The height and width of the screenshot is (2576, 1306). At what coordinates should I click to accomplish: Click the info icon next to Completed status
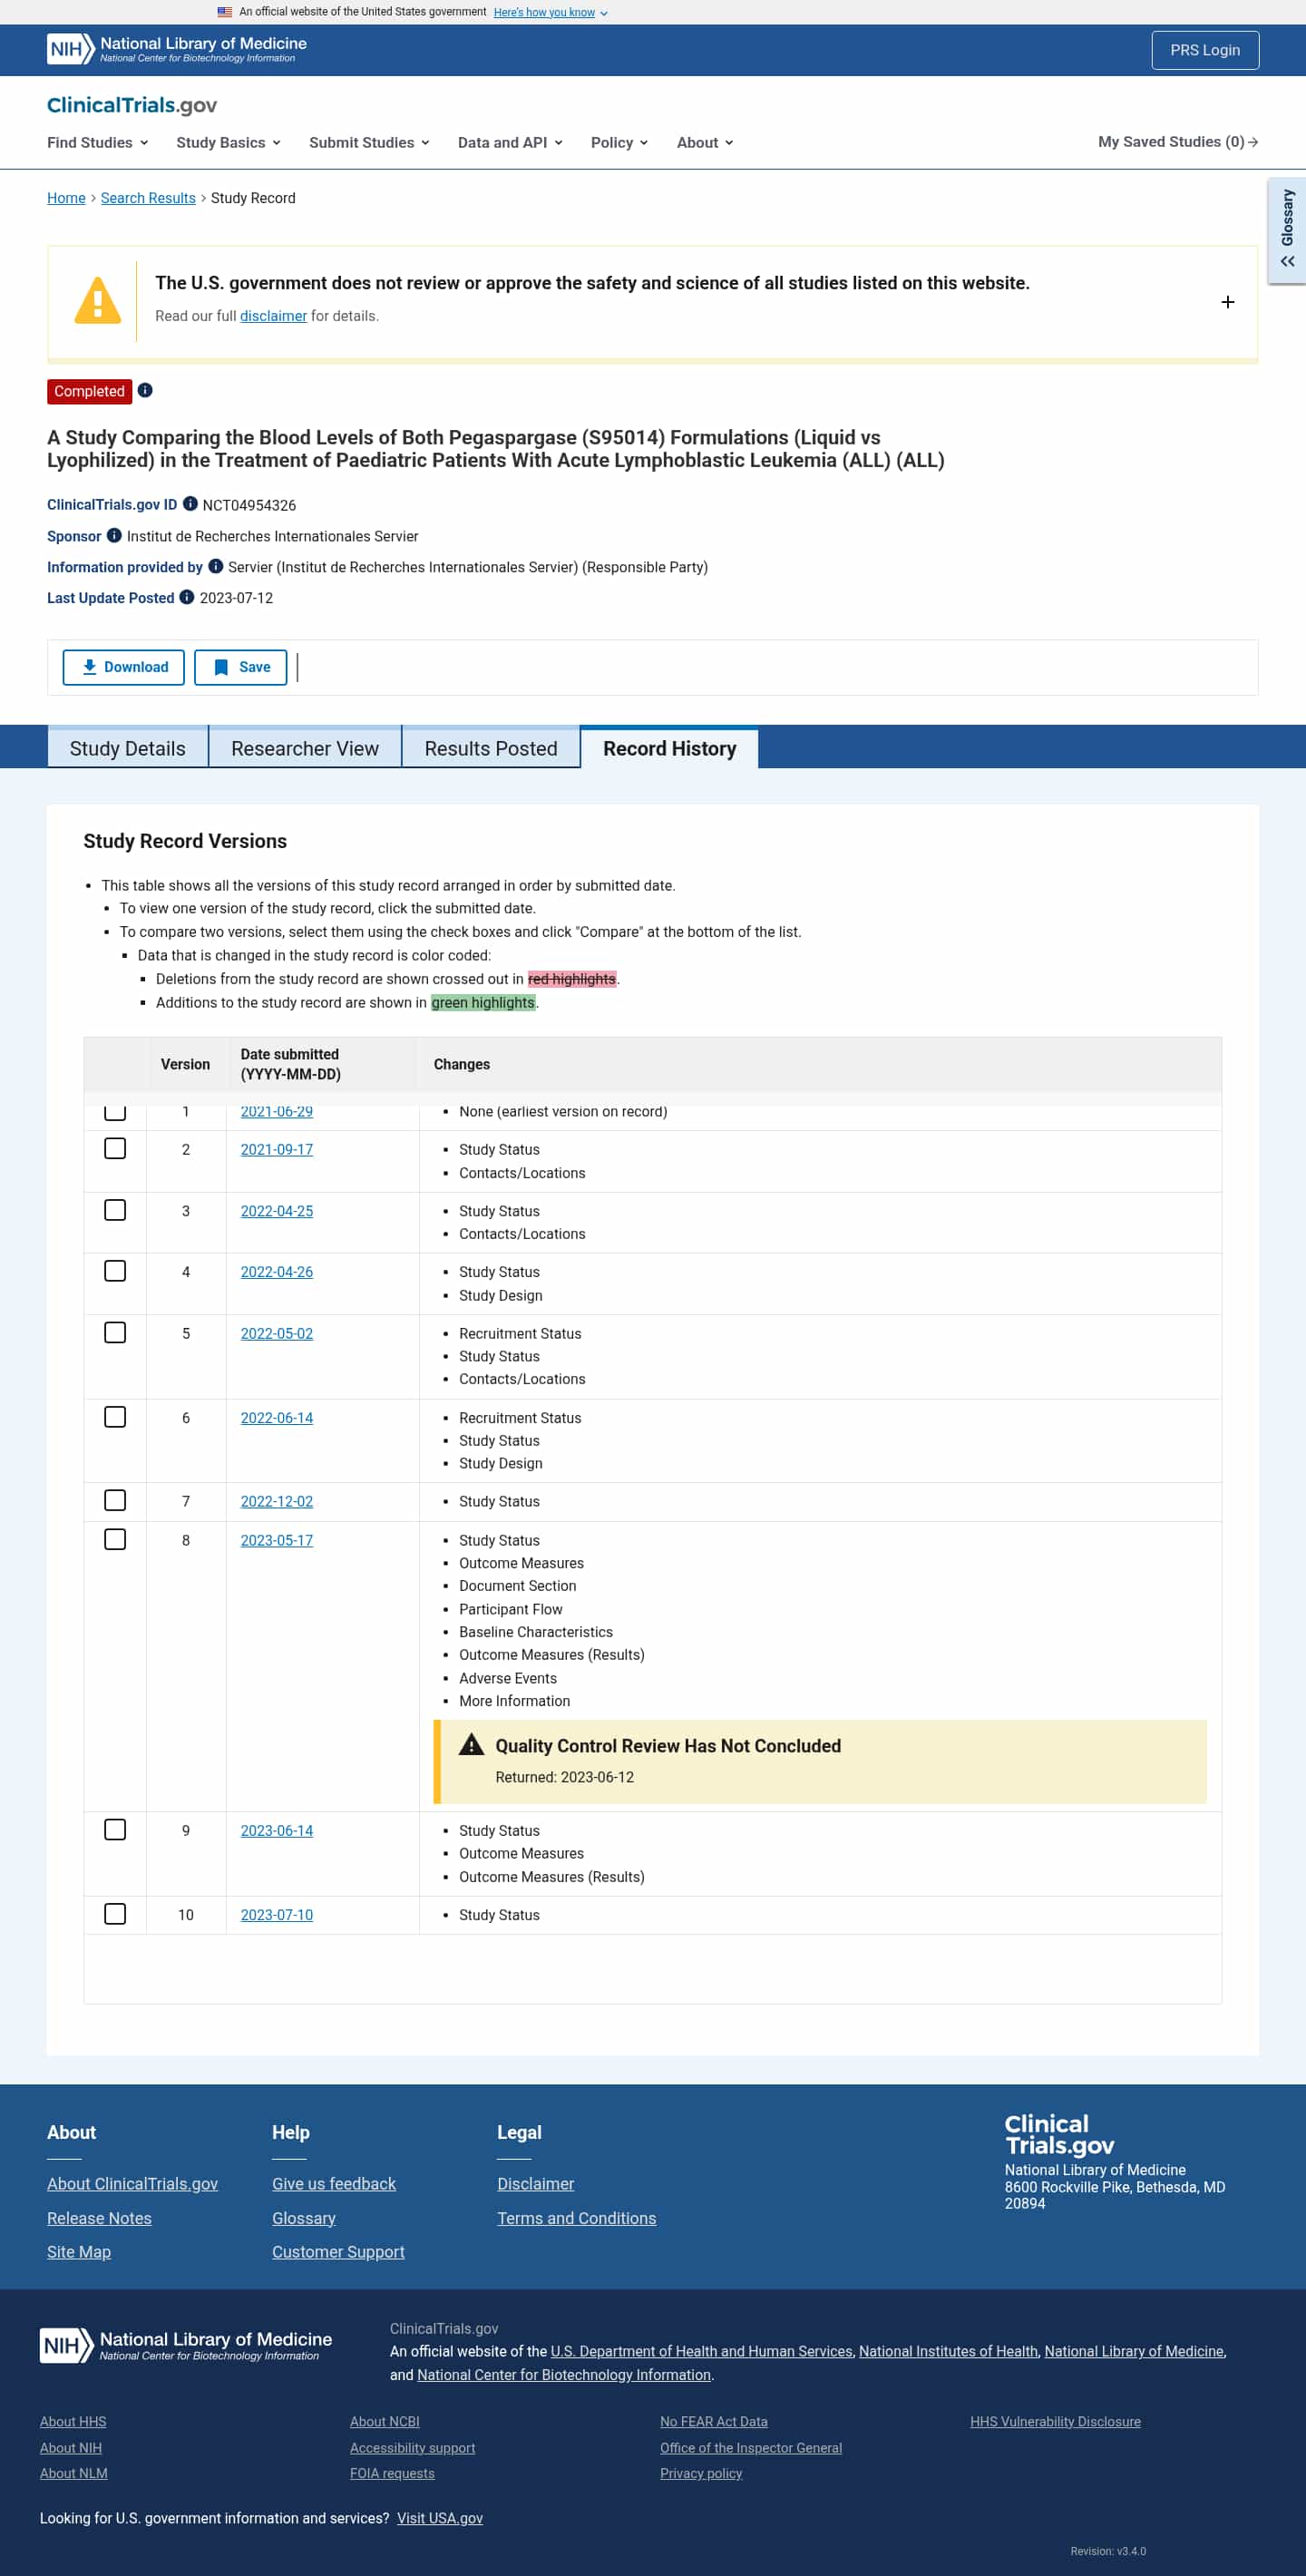pyautogui.click(x=145, y=390)
